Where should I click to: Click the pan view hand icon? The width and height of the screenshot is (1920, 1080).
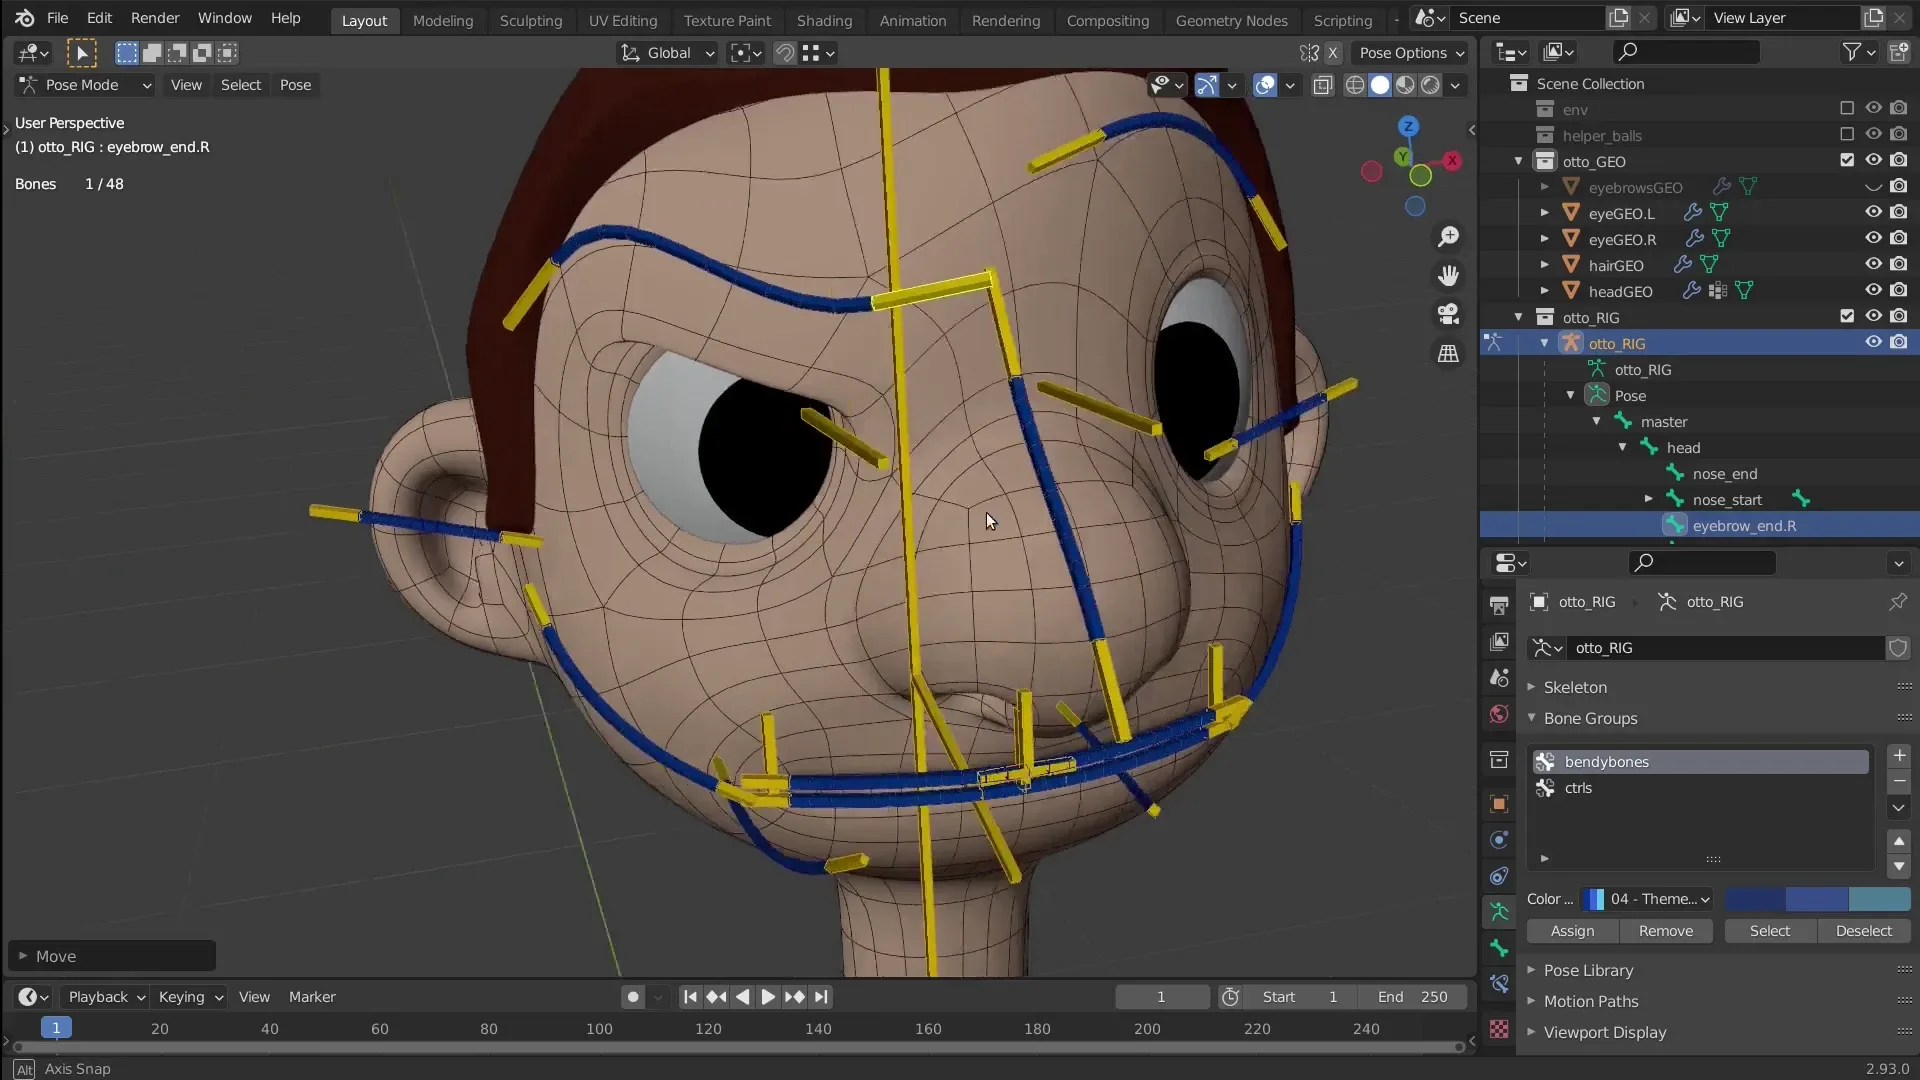pyautogui.click(x=1448, y=275)
